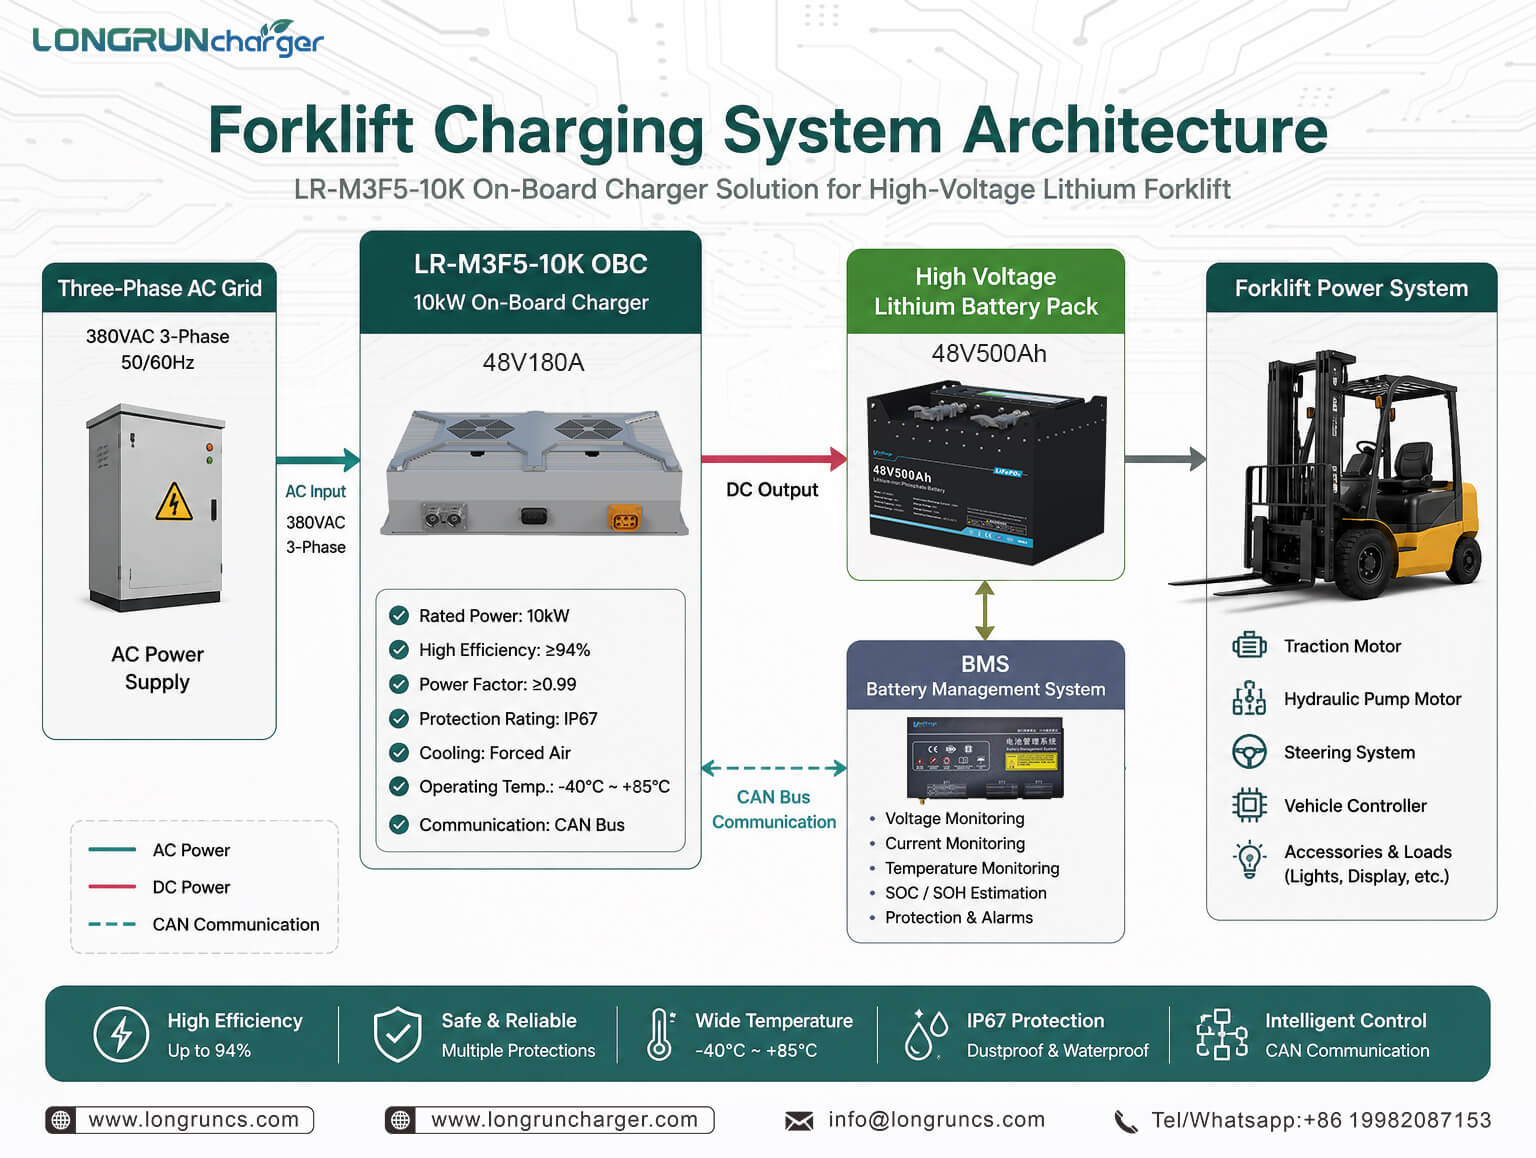Image resolution: width=1536 pixels, height=1158 pixels.
Task: Click the Safe & Reliable shield icon
Action: click(x=397, y=1034)
